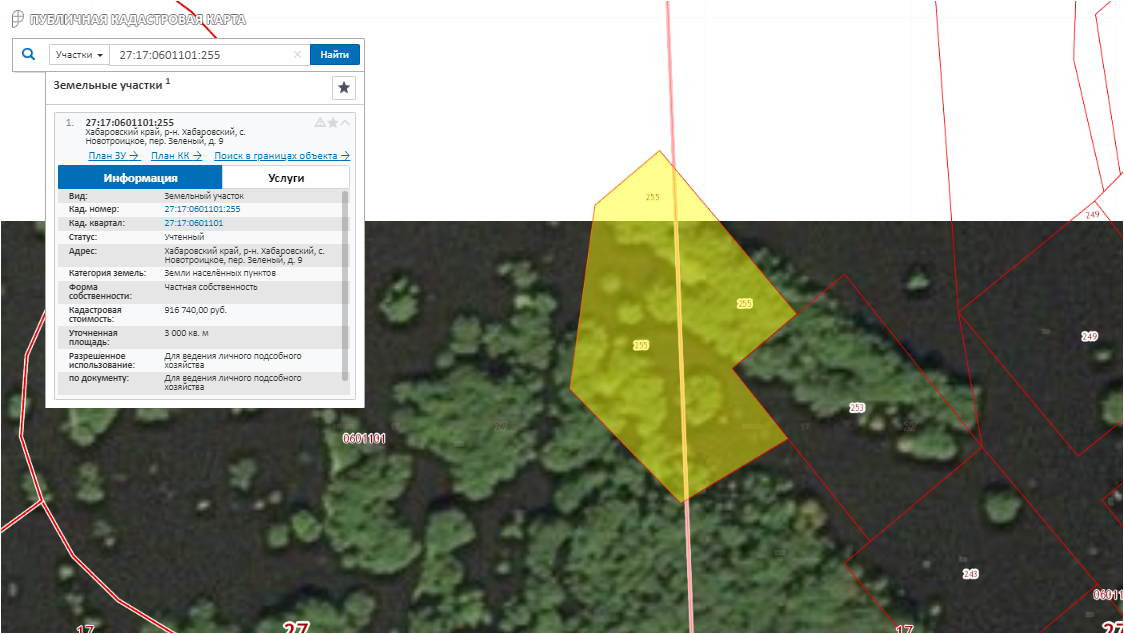1124x634 pixels.
Task: Click the cadastral number search field
Action: click(200, 55)
